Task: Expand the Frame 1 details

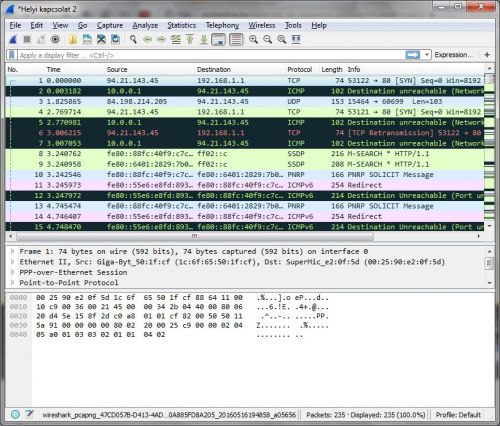Action: pos(12,251)
